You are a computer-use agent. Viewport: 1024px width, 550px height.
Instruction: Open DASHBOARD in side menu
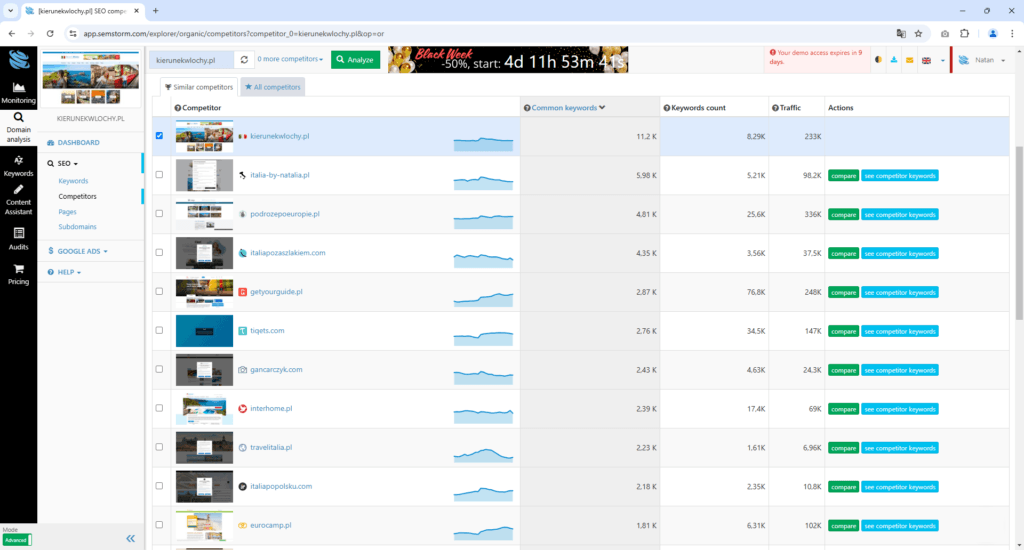tap(74, 142)
